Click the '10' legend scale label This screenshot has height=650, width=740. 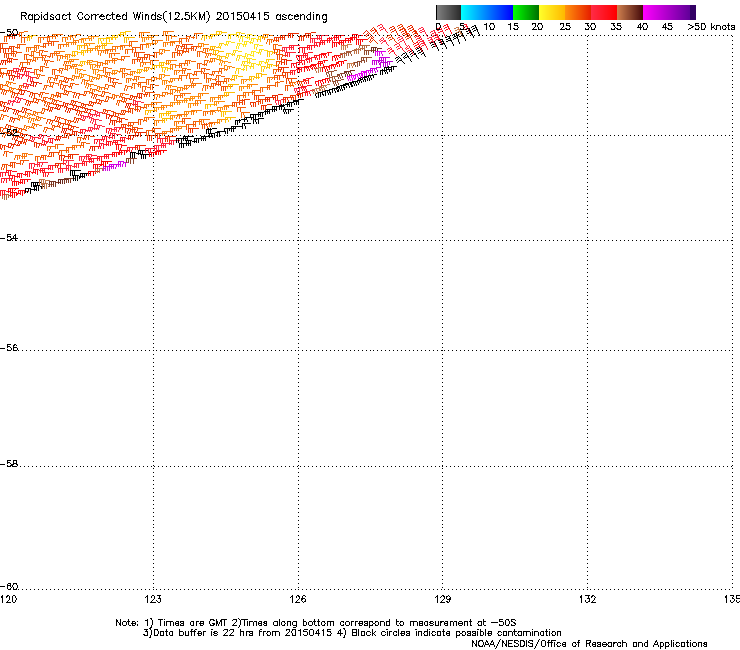pyautogui.click(x=489, y=27)
